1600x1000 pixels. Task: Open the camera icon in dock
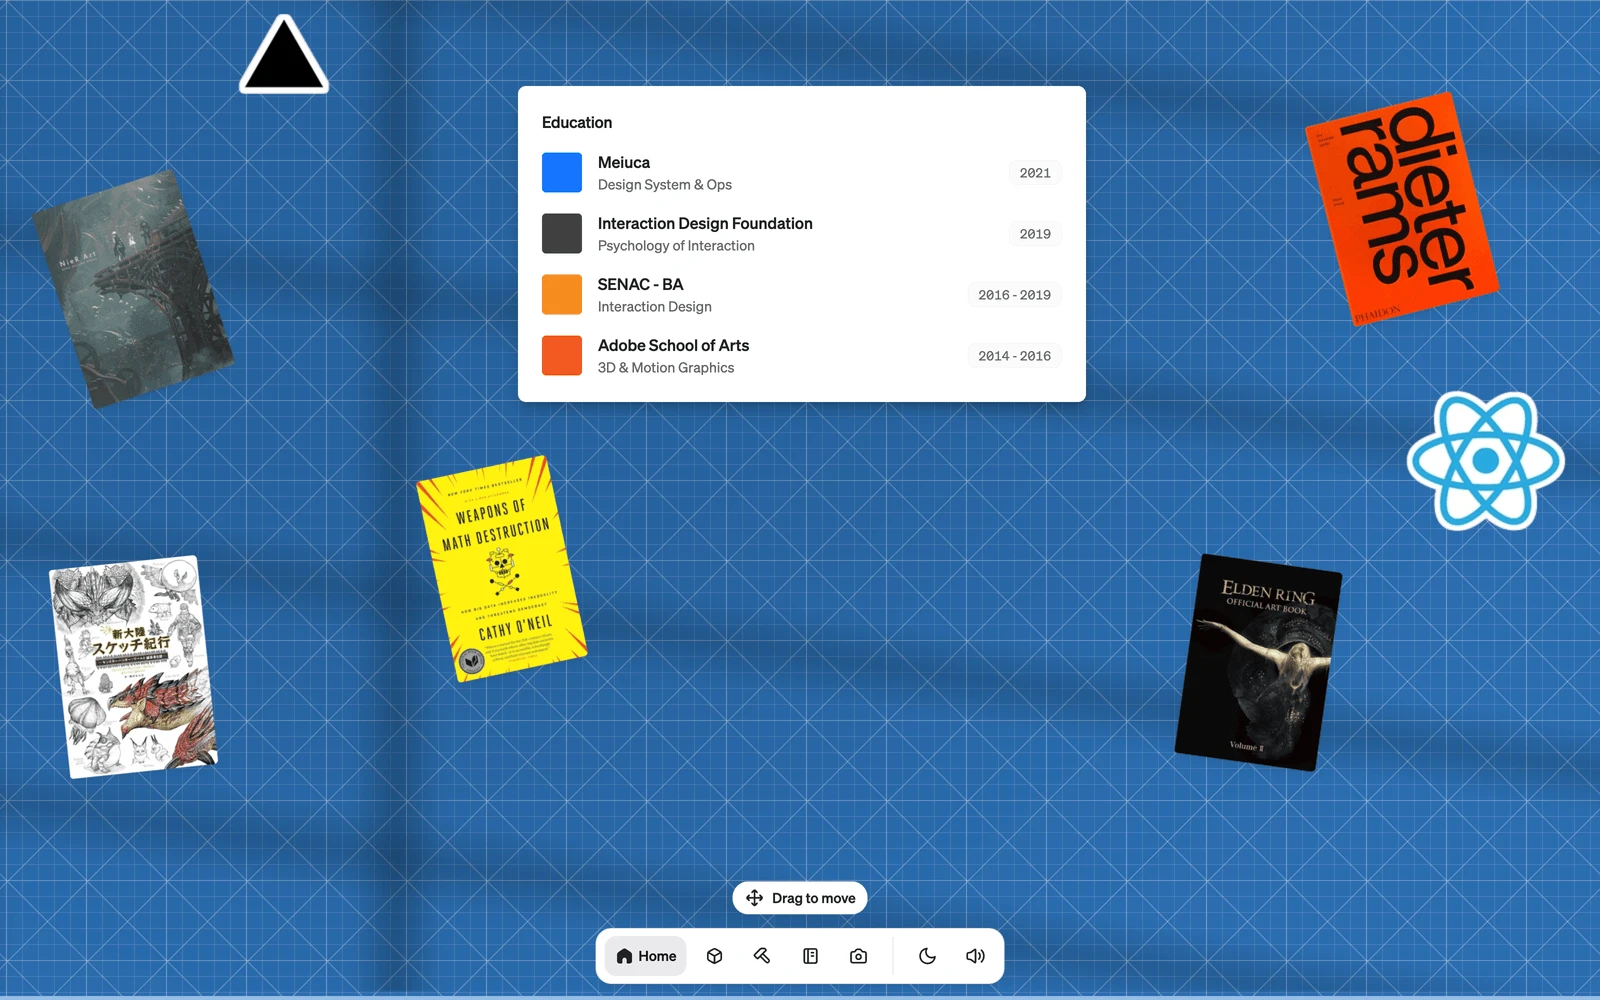pyautogui.click(x=858, y=956)
